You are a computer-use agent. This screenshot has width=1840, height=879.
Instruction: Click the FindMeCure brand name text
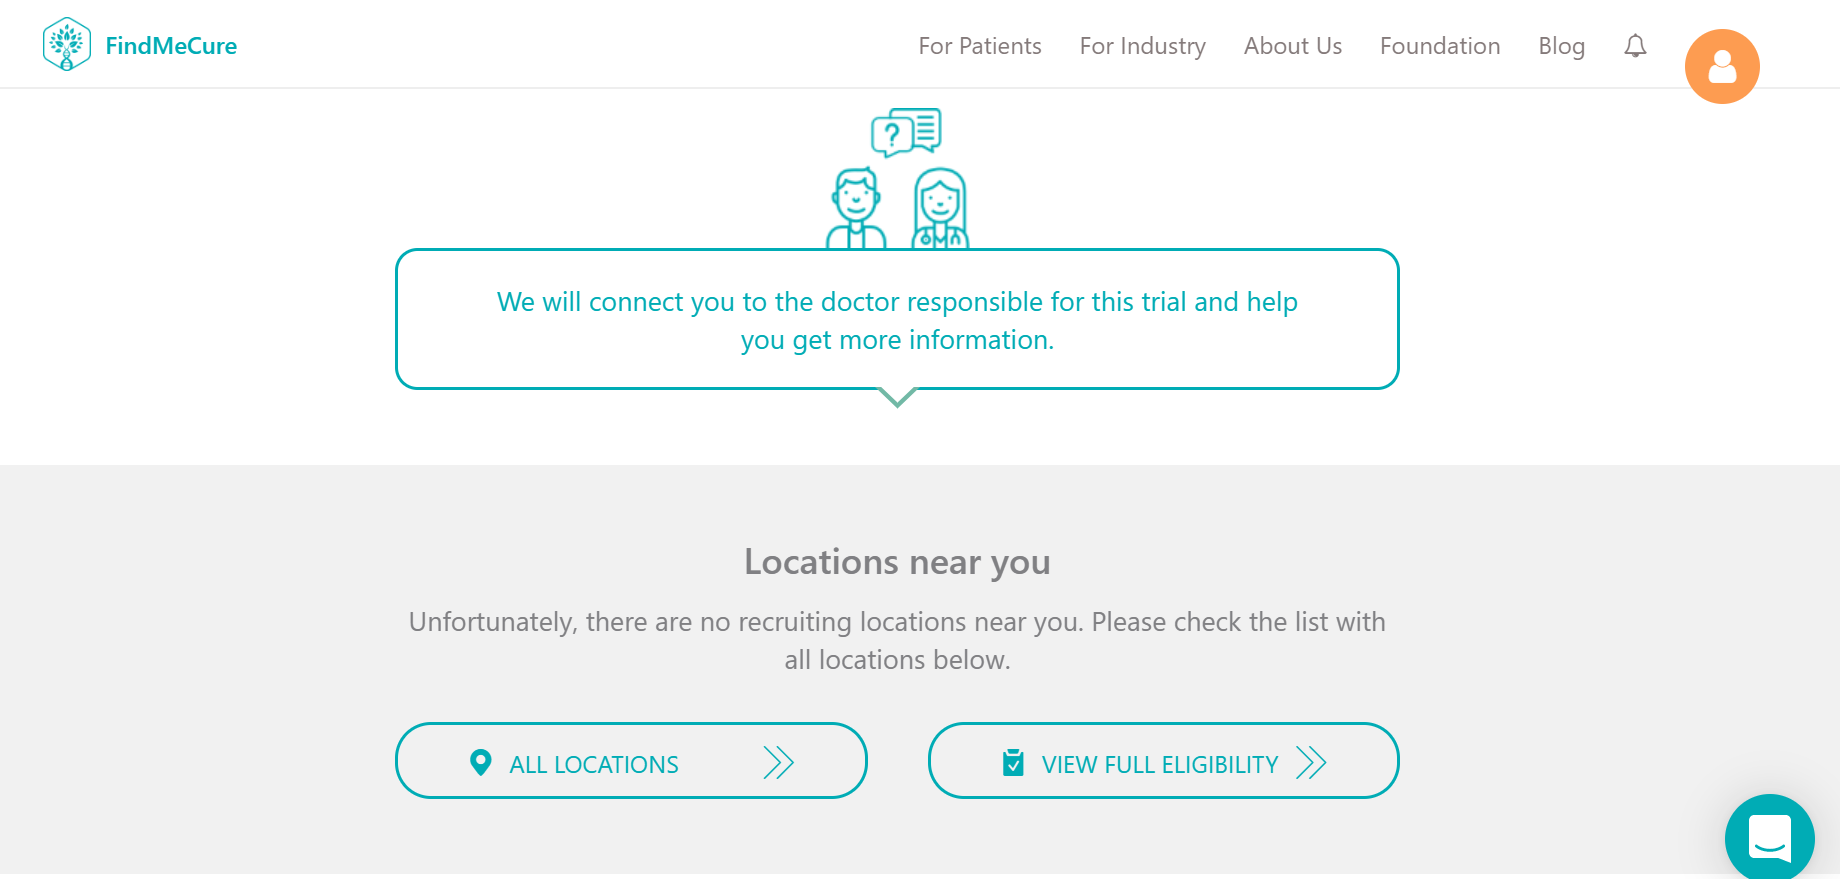(x=171, y=46)
